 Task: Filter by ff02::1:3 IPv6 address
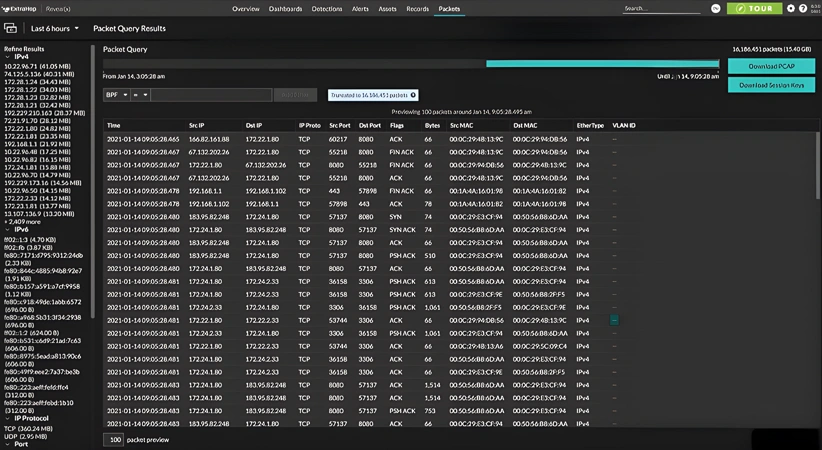30,240
